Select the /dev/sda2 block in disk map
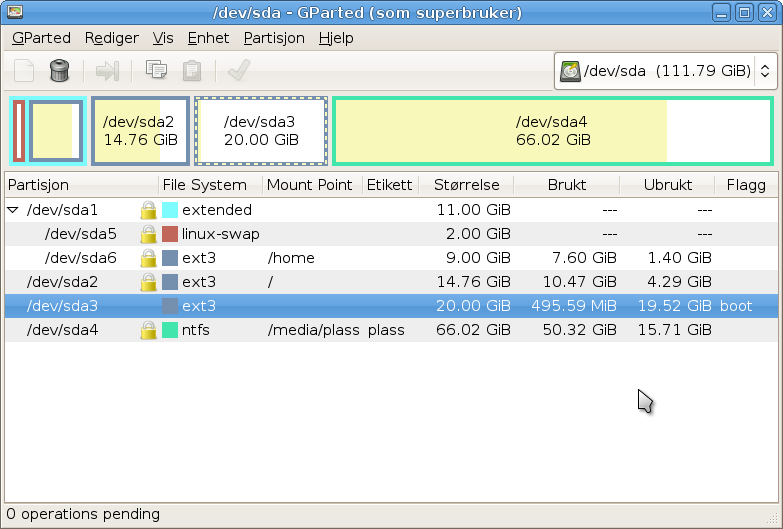The height and width of the screenshot is (529, 783). 140,131
